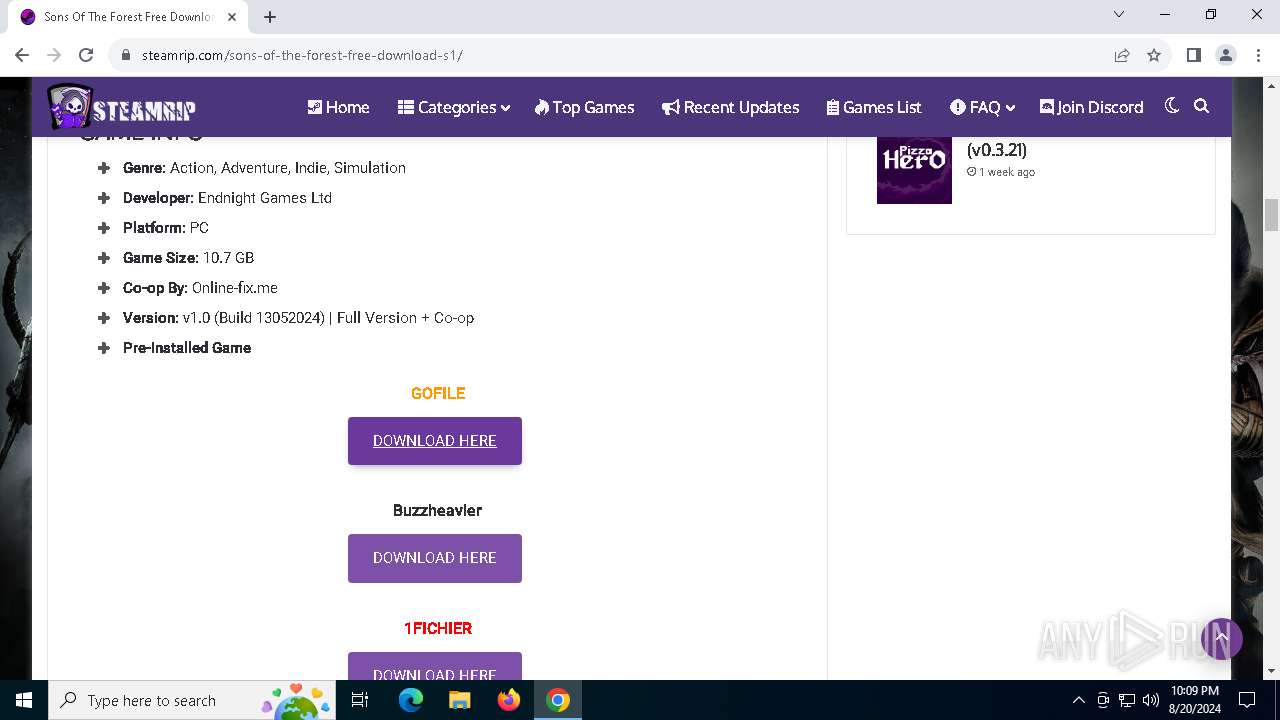
Task: Open tab search chevron
Action: [1119, 14]
